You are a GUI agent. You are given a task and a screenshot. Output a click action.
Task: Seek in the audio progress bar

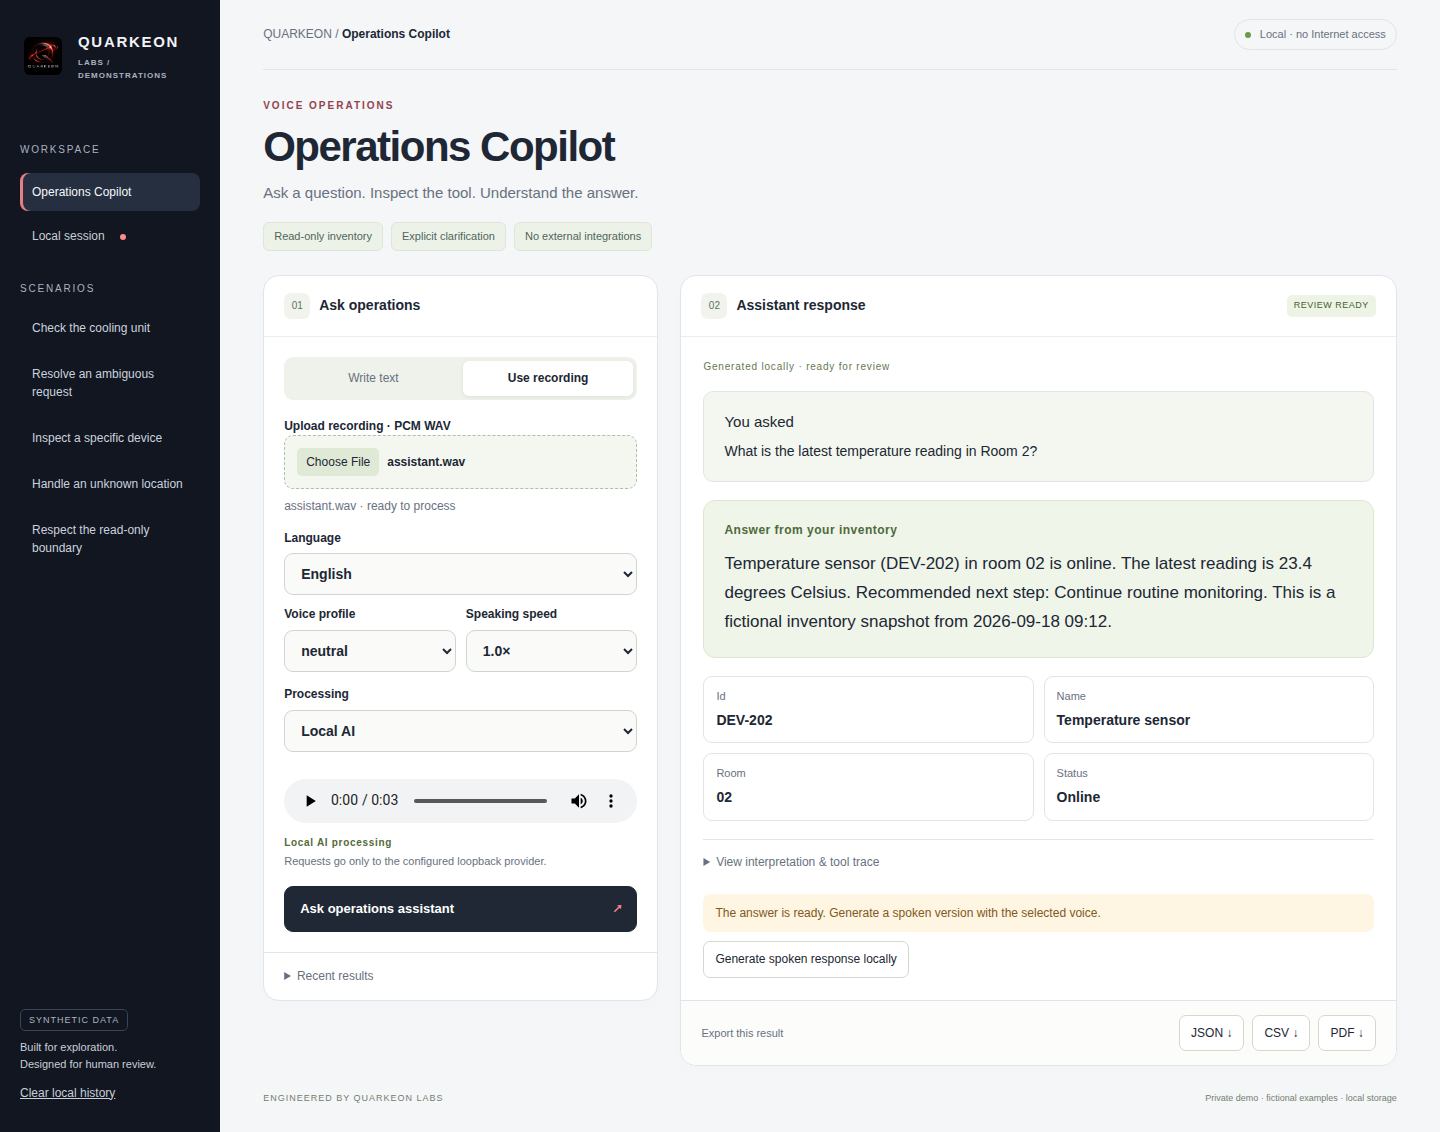(480, 801)
